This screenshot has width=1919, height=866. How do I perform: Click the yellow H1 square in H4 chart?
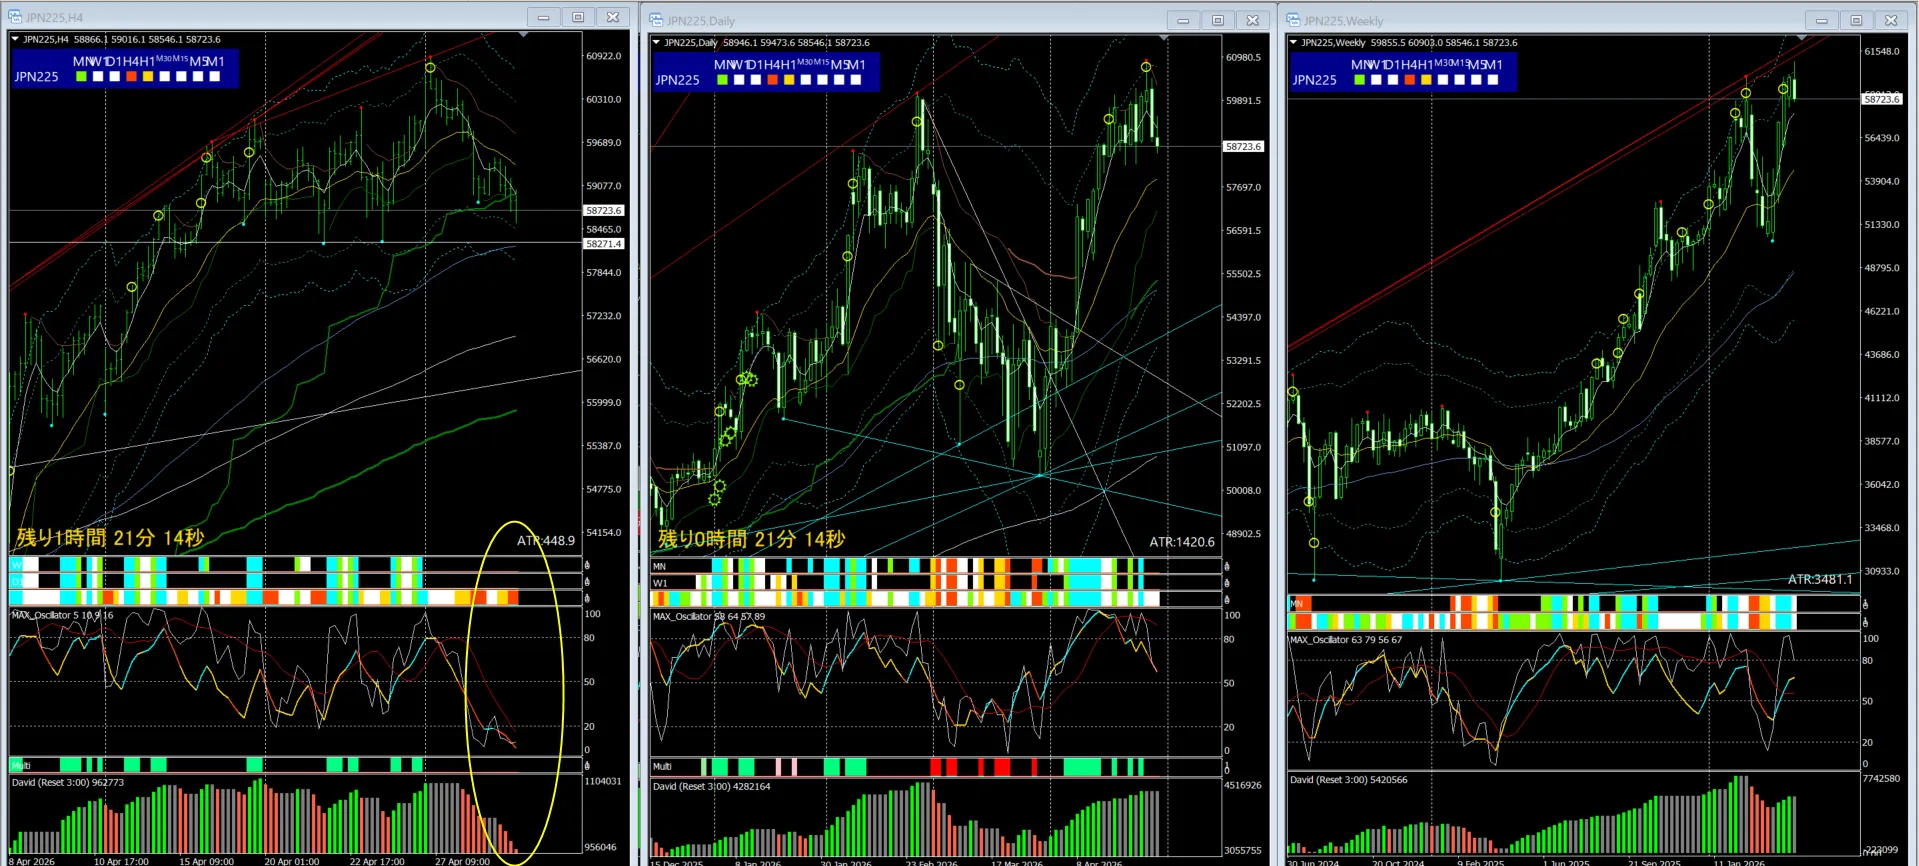coord(148,76)
